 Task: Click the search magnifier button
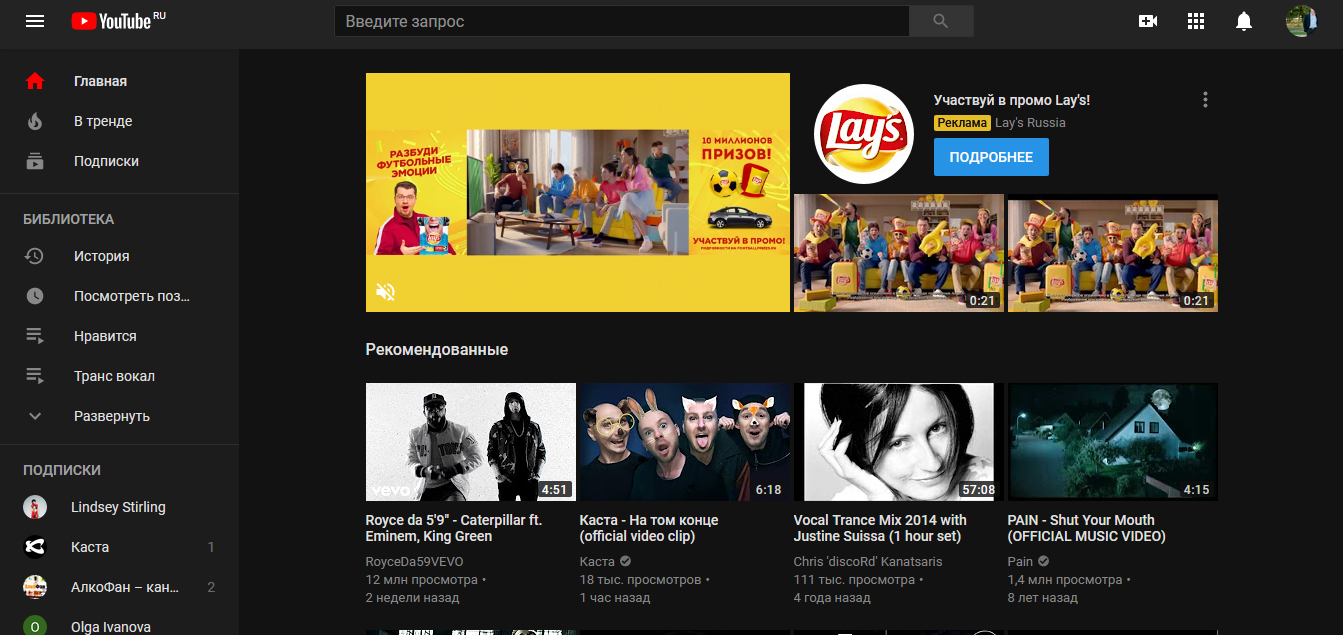(941, 21)
